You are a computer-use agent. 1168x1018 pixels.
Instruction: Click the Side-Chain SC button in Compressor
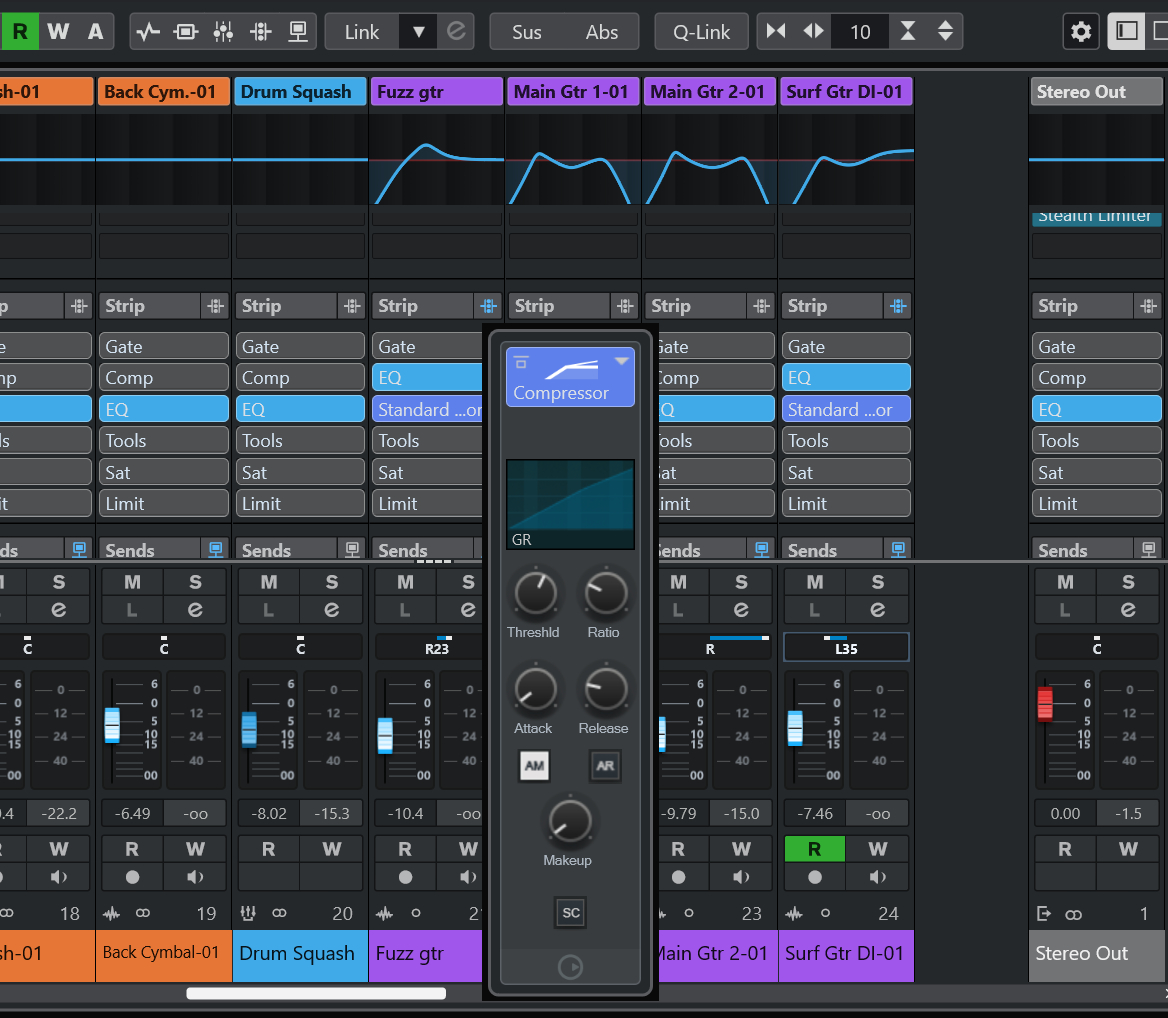[x=570, y=912]
